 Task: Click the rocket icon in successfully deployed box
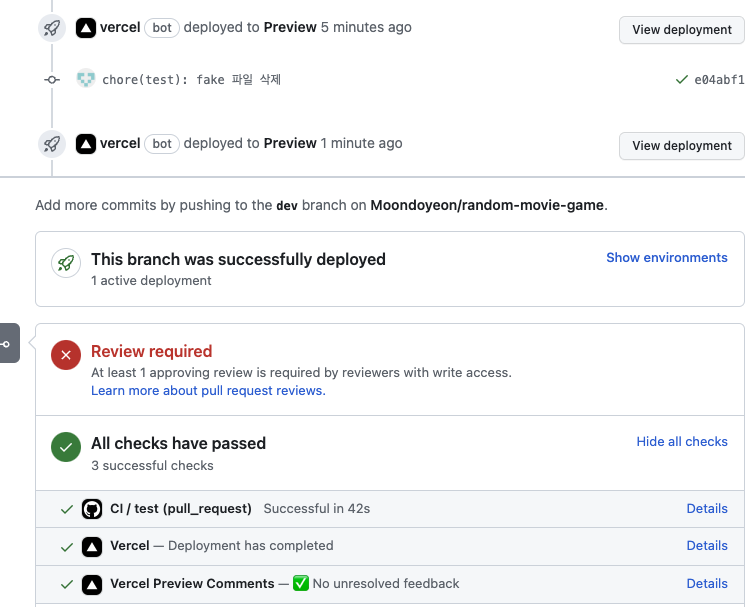click(66, 264)
